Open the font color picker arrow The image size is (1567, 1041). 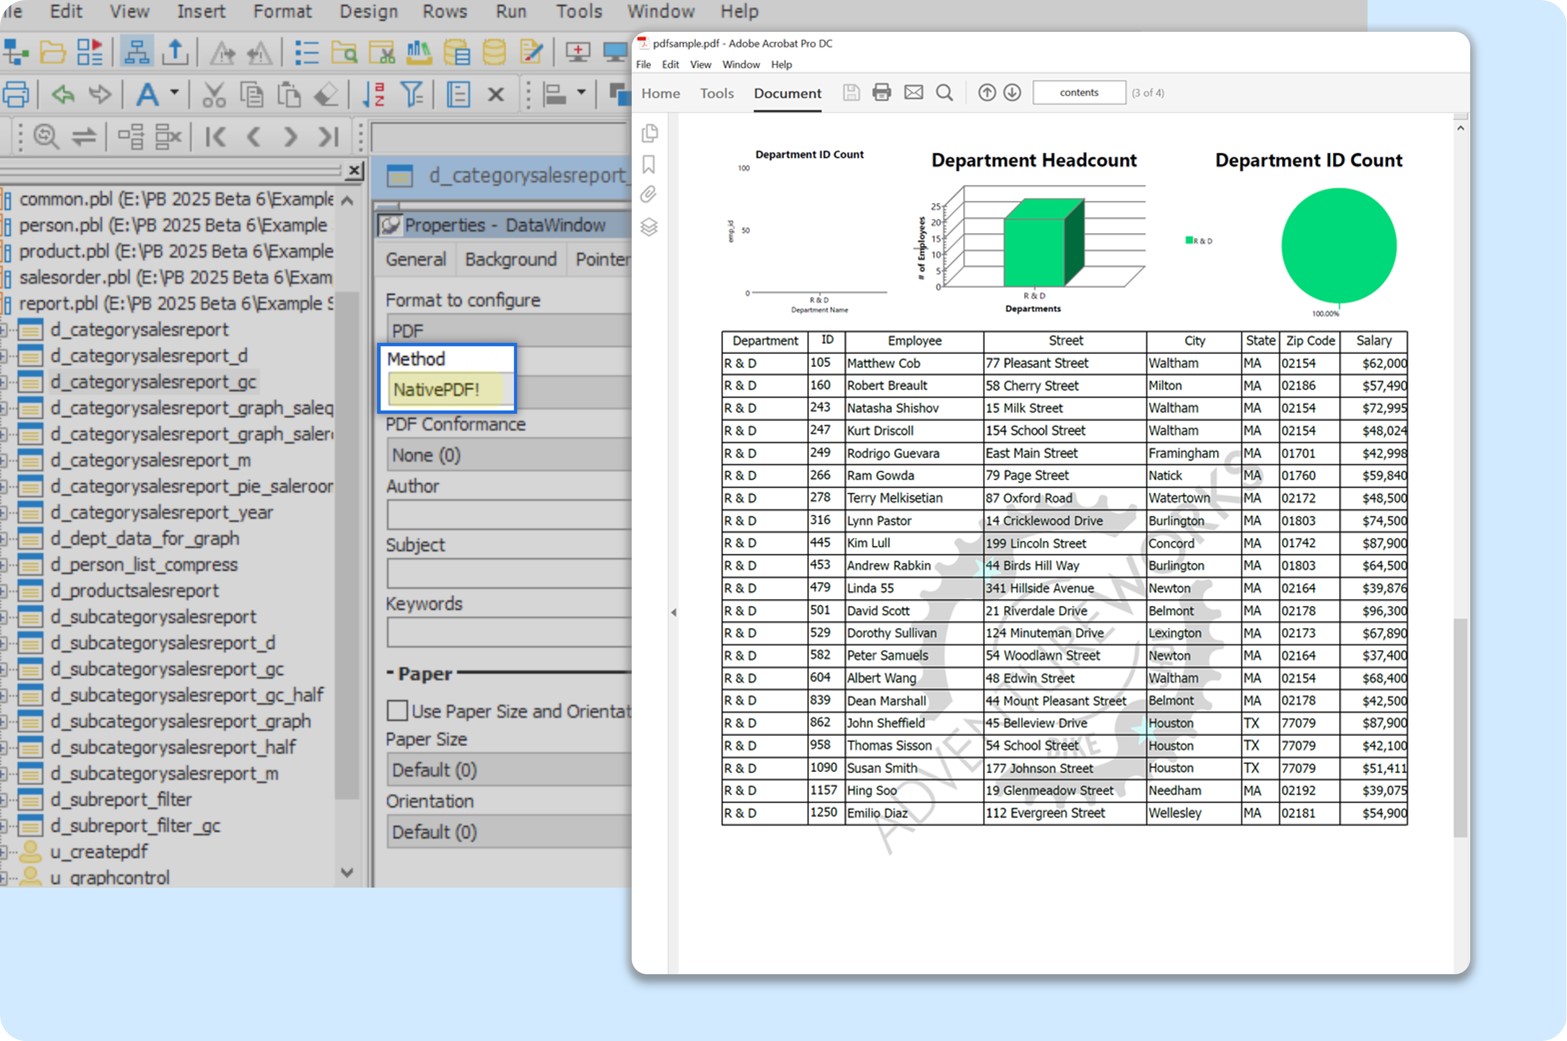tap(172, 94)
